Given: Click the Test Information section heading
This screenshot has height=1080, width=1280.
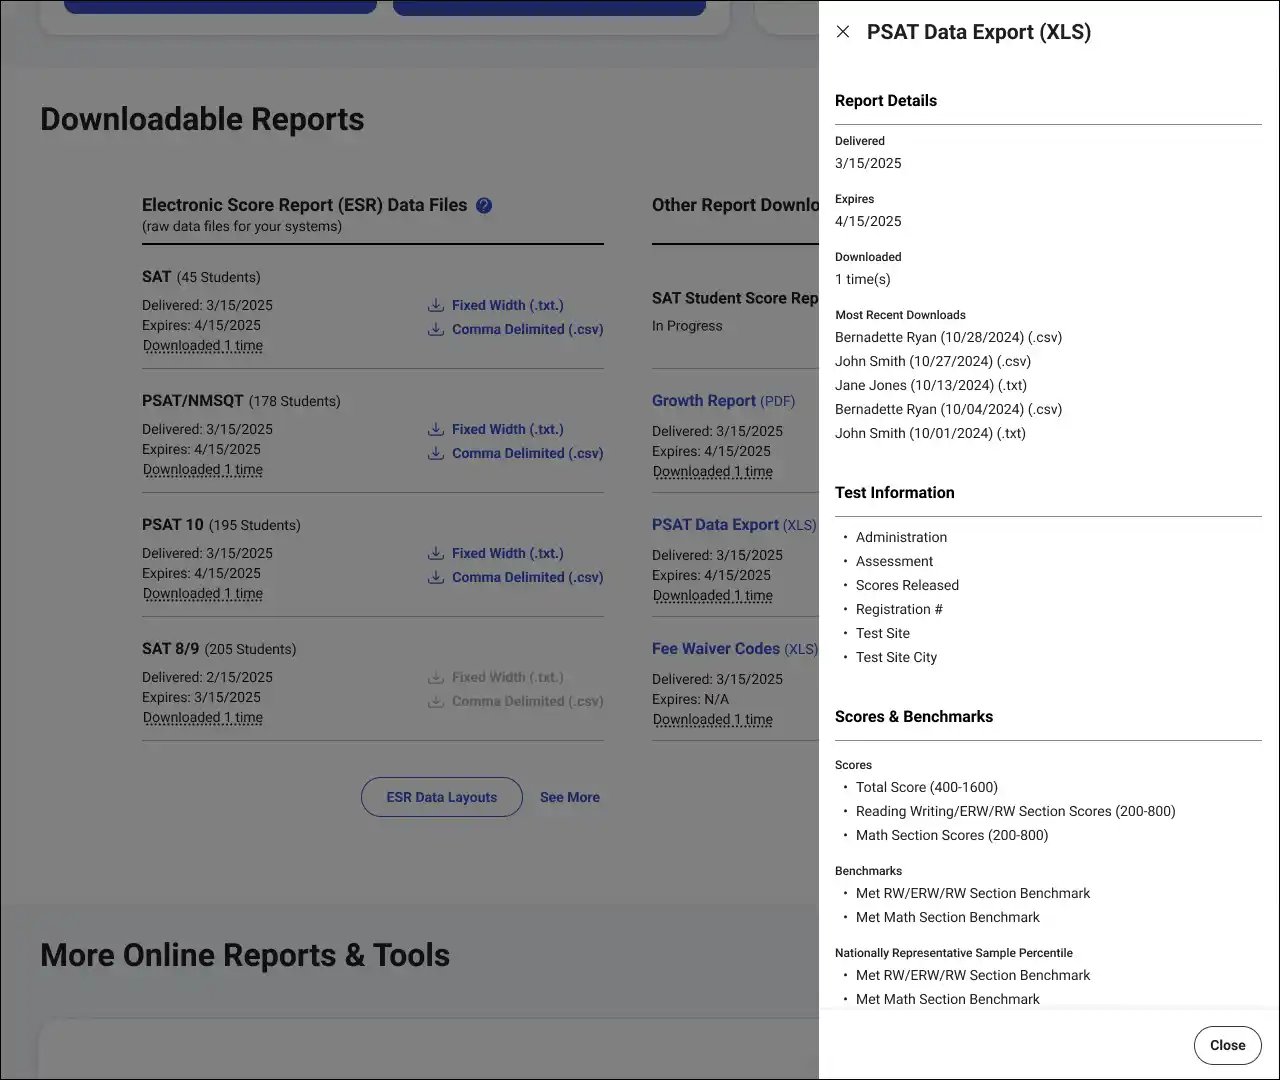Looking at the screenshot, I should pos(895,493).
